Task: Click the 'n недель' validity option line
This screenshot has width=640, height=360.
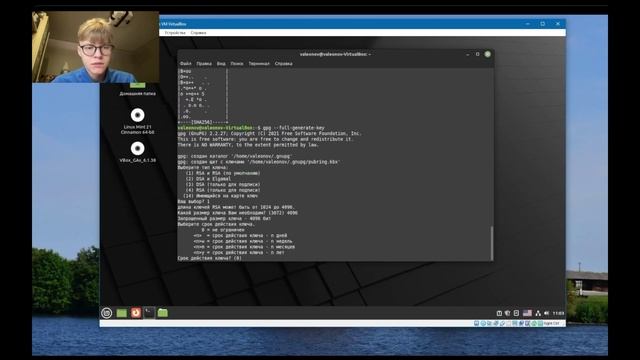Action: pos(243,241)
